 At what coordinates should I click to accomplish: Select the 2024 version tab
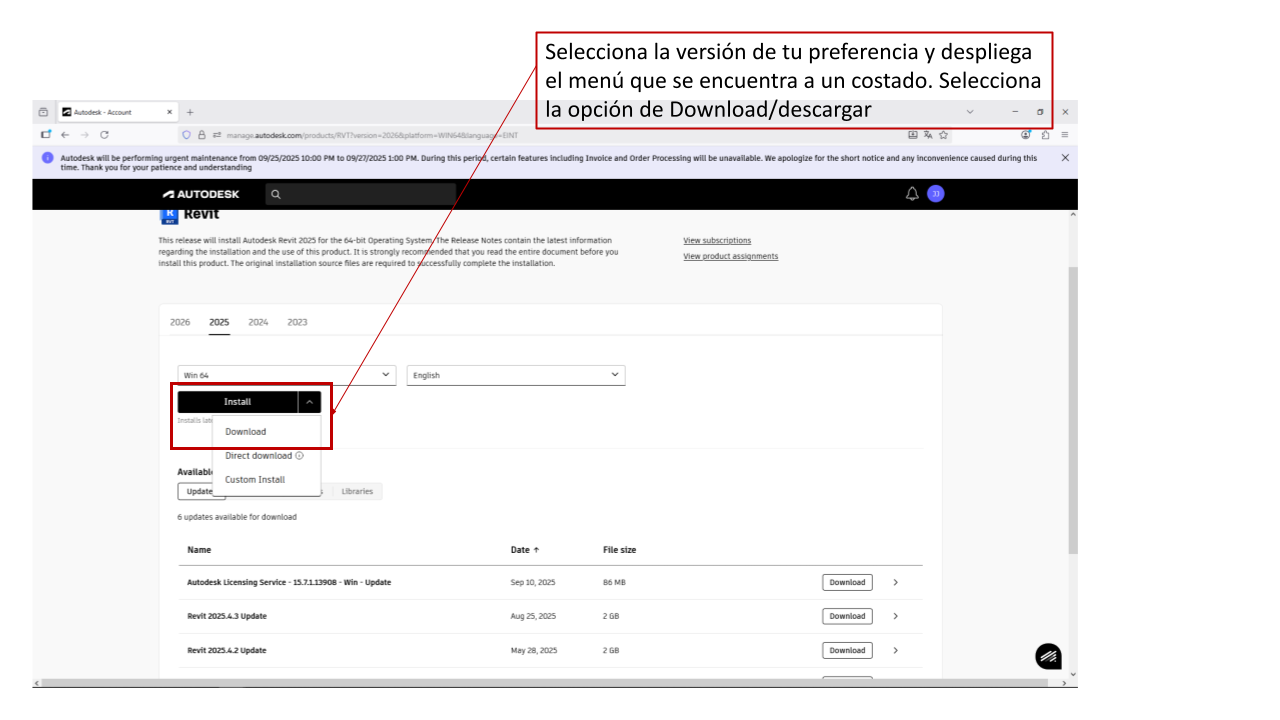(258, 322)
